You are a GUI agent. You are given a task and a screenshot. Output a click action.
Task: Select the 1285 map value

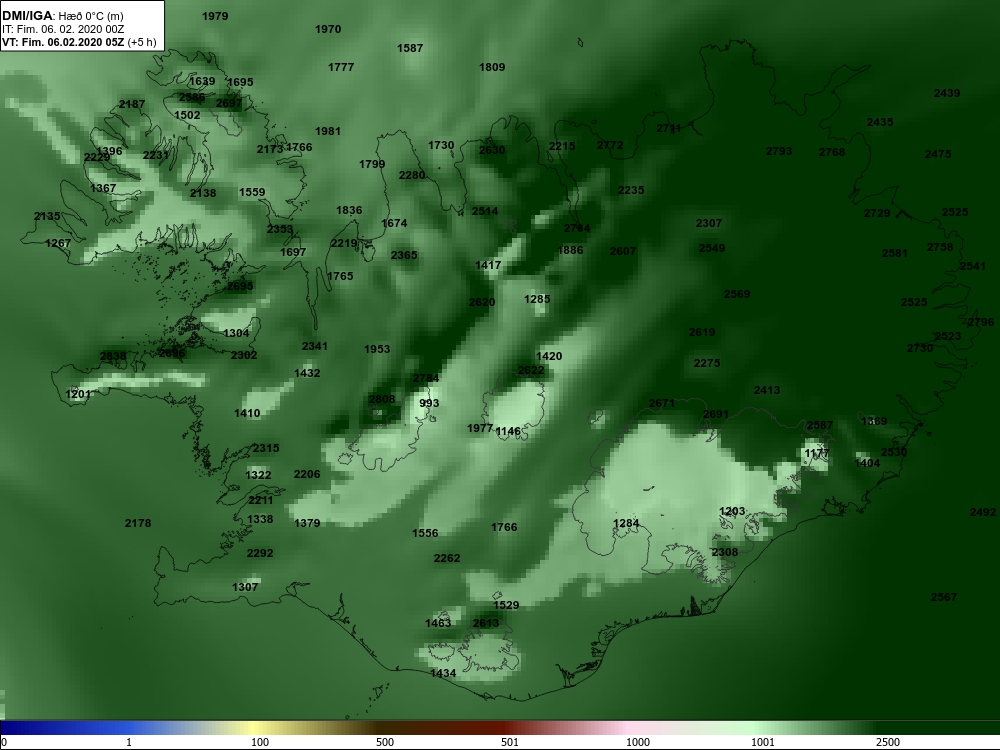[x=537, y=299]
